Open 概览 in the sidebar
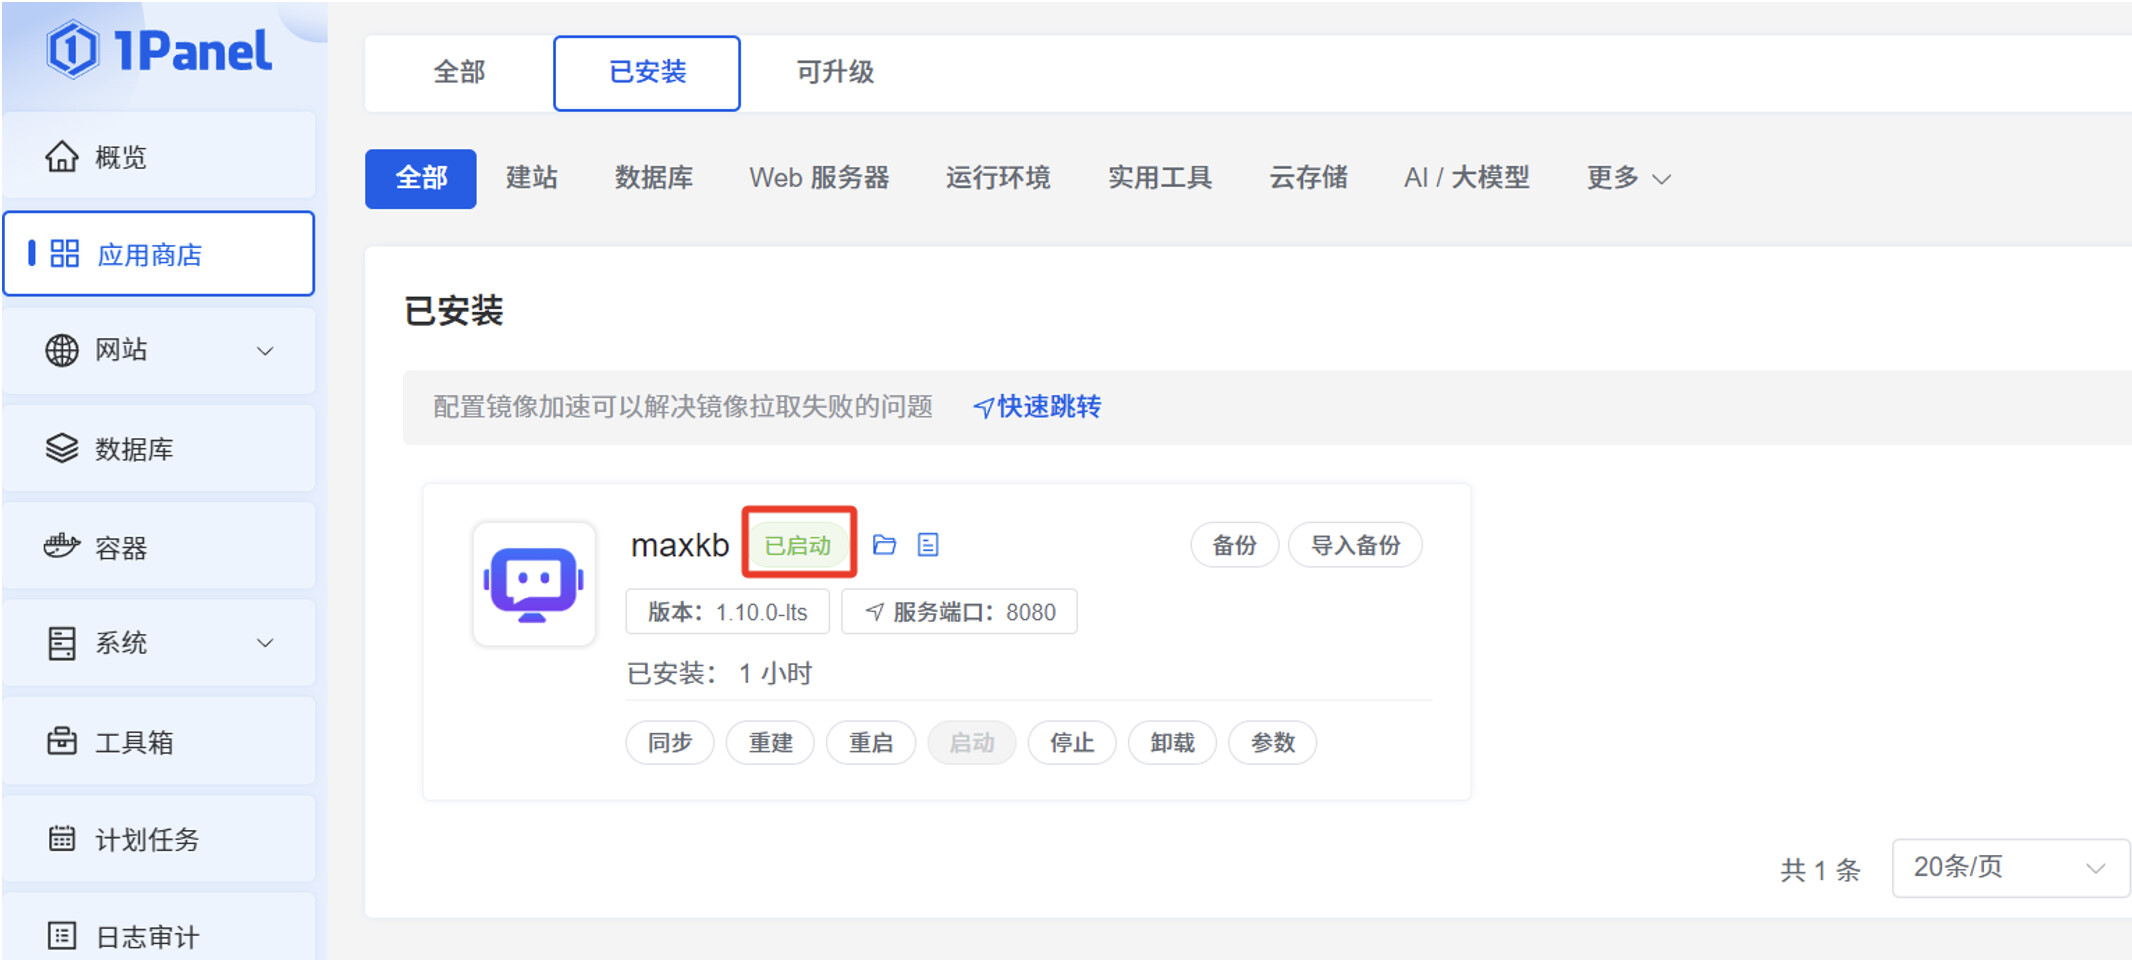2132x960 pixels. pyautogui.click(x=159, y=156)
